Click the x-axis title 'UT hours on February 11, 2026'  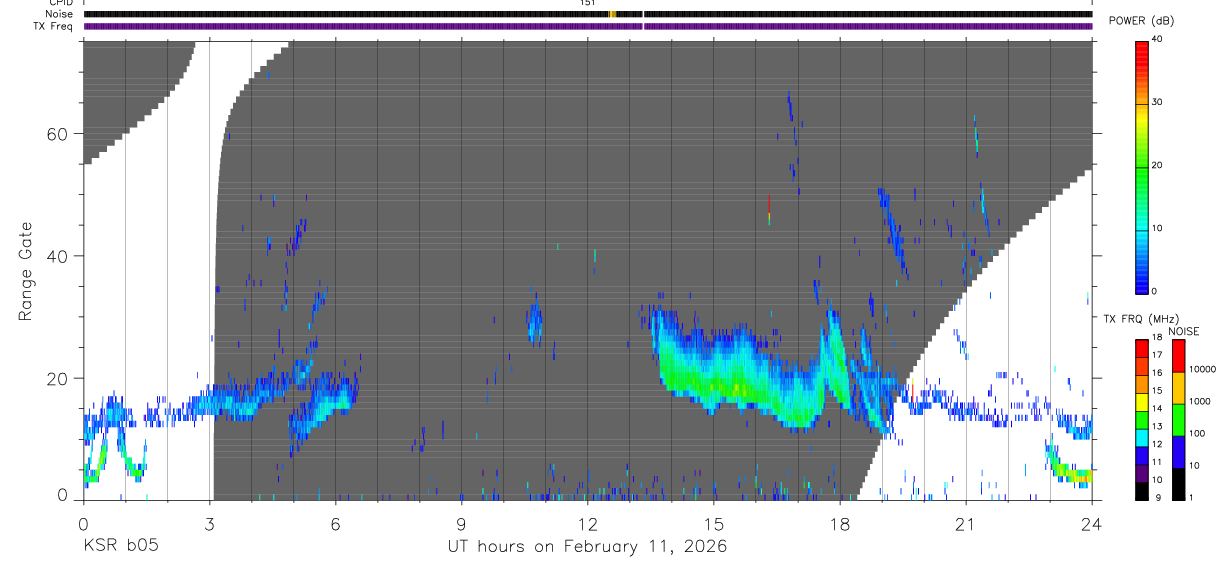coord(587,548)
